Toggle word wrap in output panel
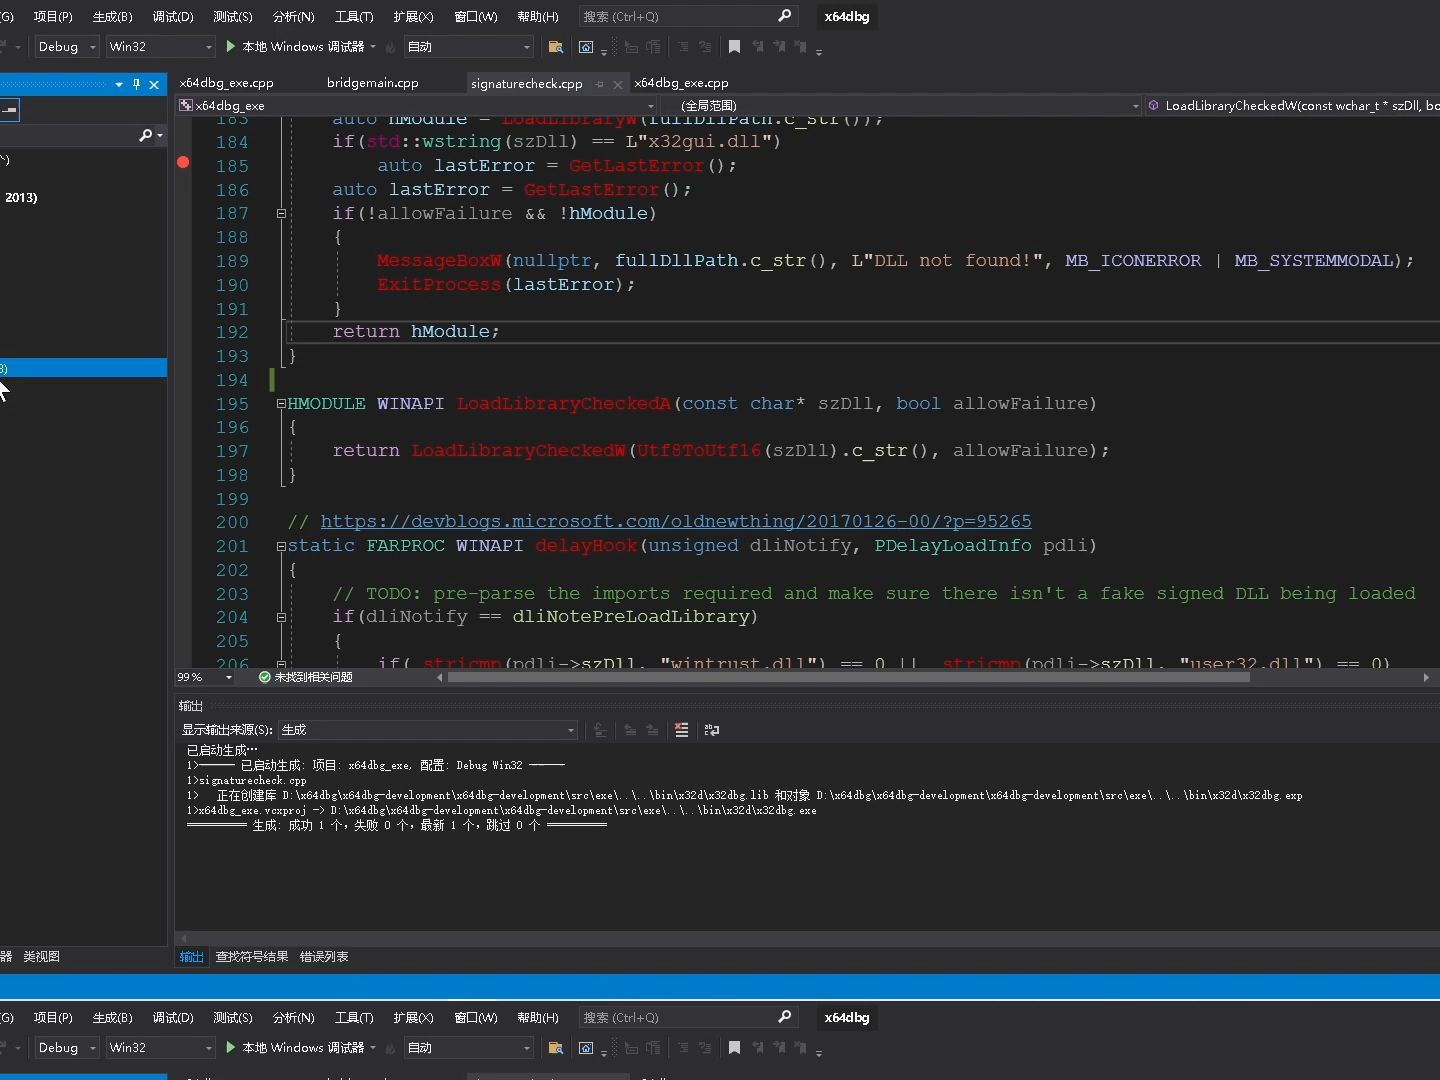 tap(712, 730)
